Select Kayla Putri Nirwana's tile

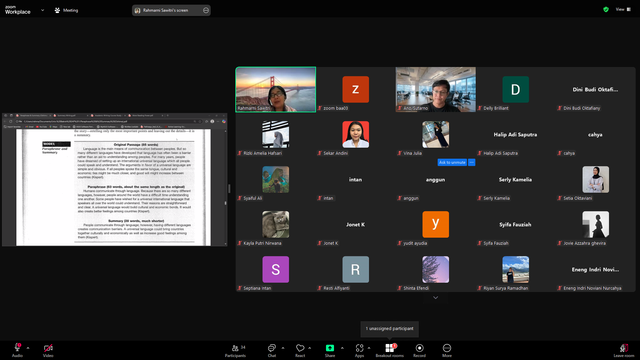pos(276,224)
